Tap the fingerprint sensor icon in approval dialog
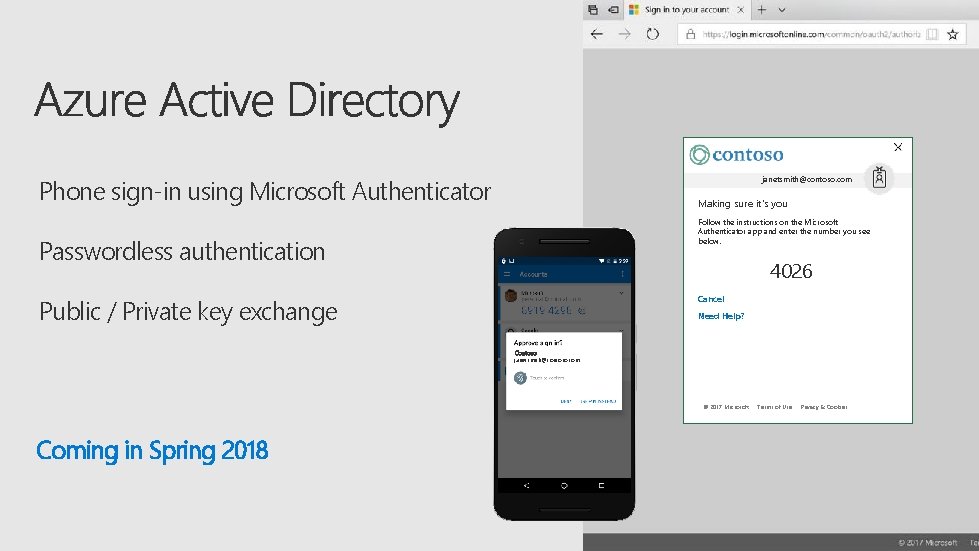The width and height of the screenshot is (979, 551). click(x=520, y=378)
